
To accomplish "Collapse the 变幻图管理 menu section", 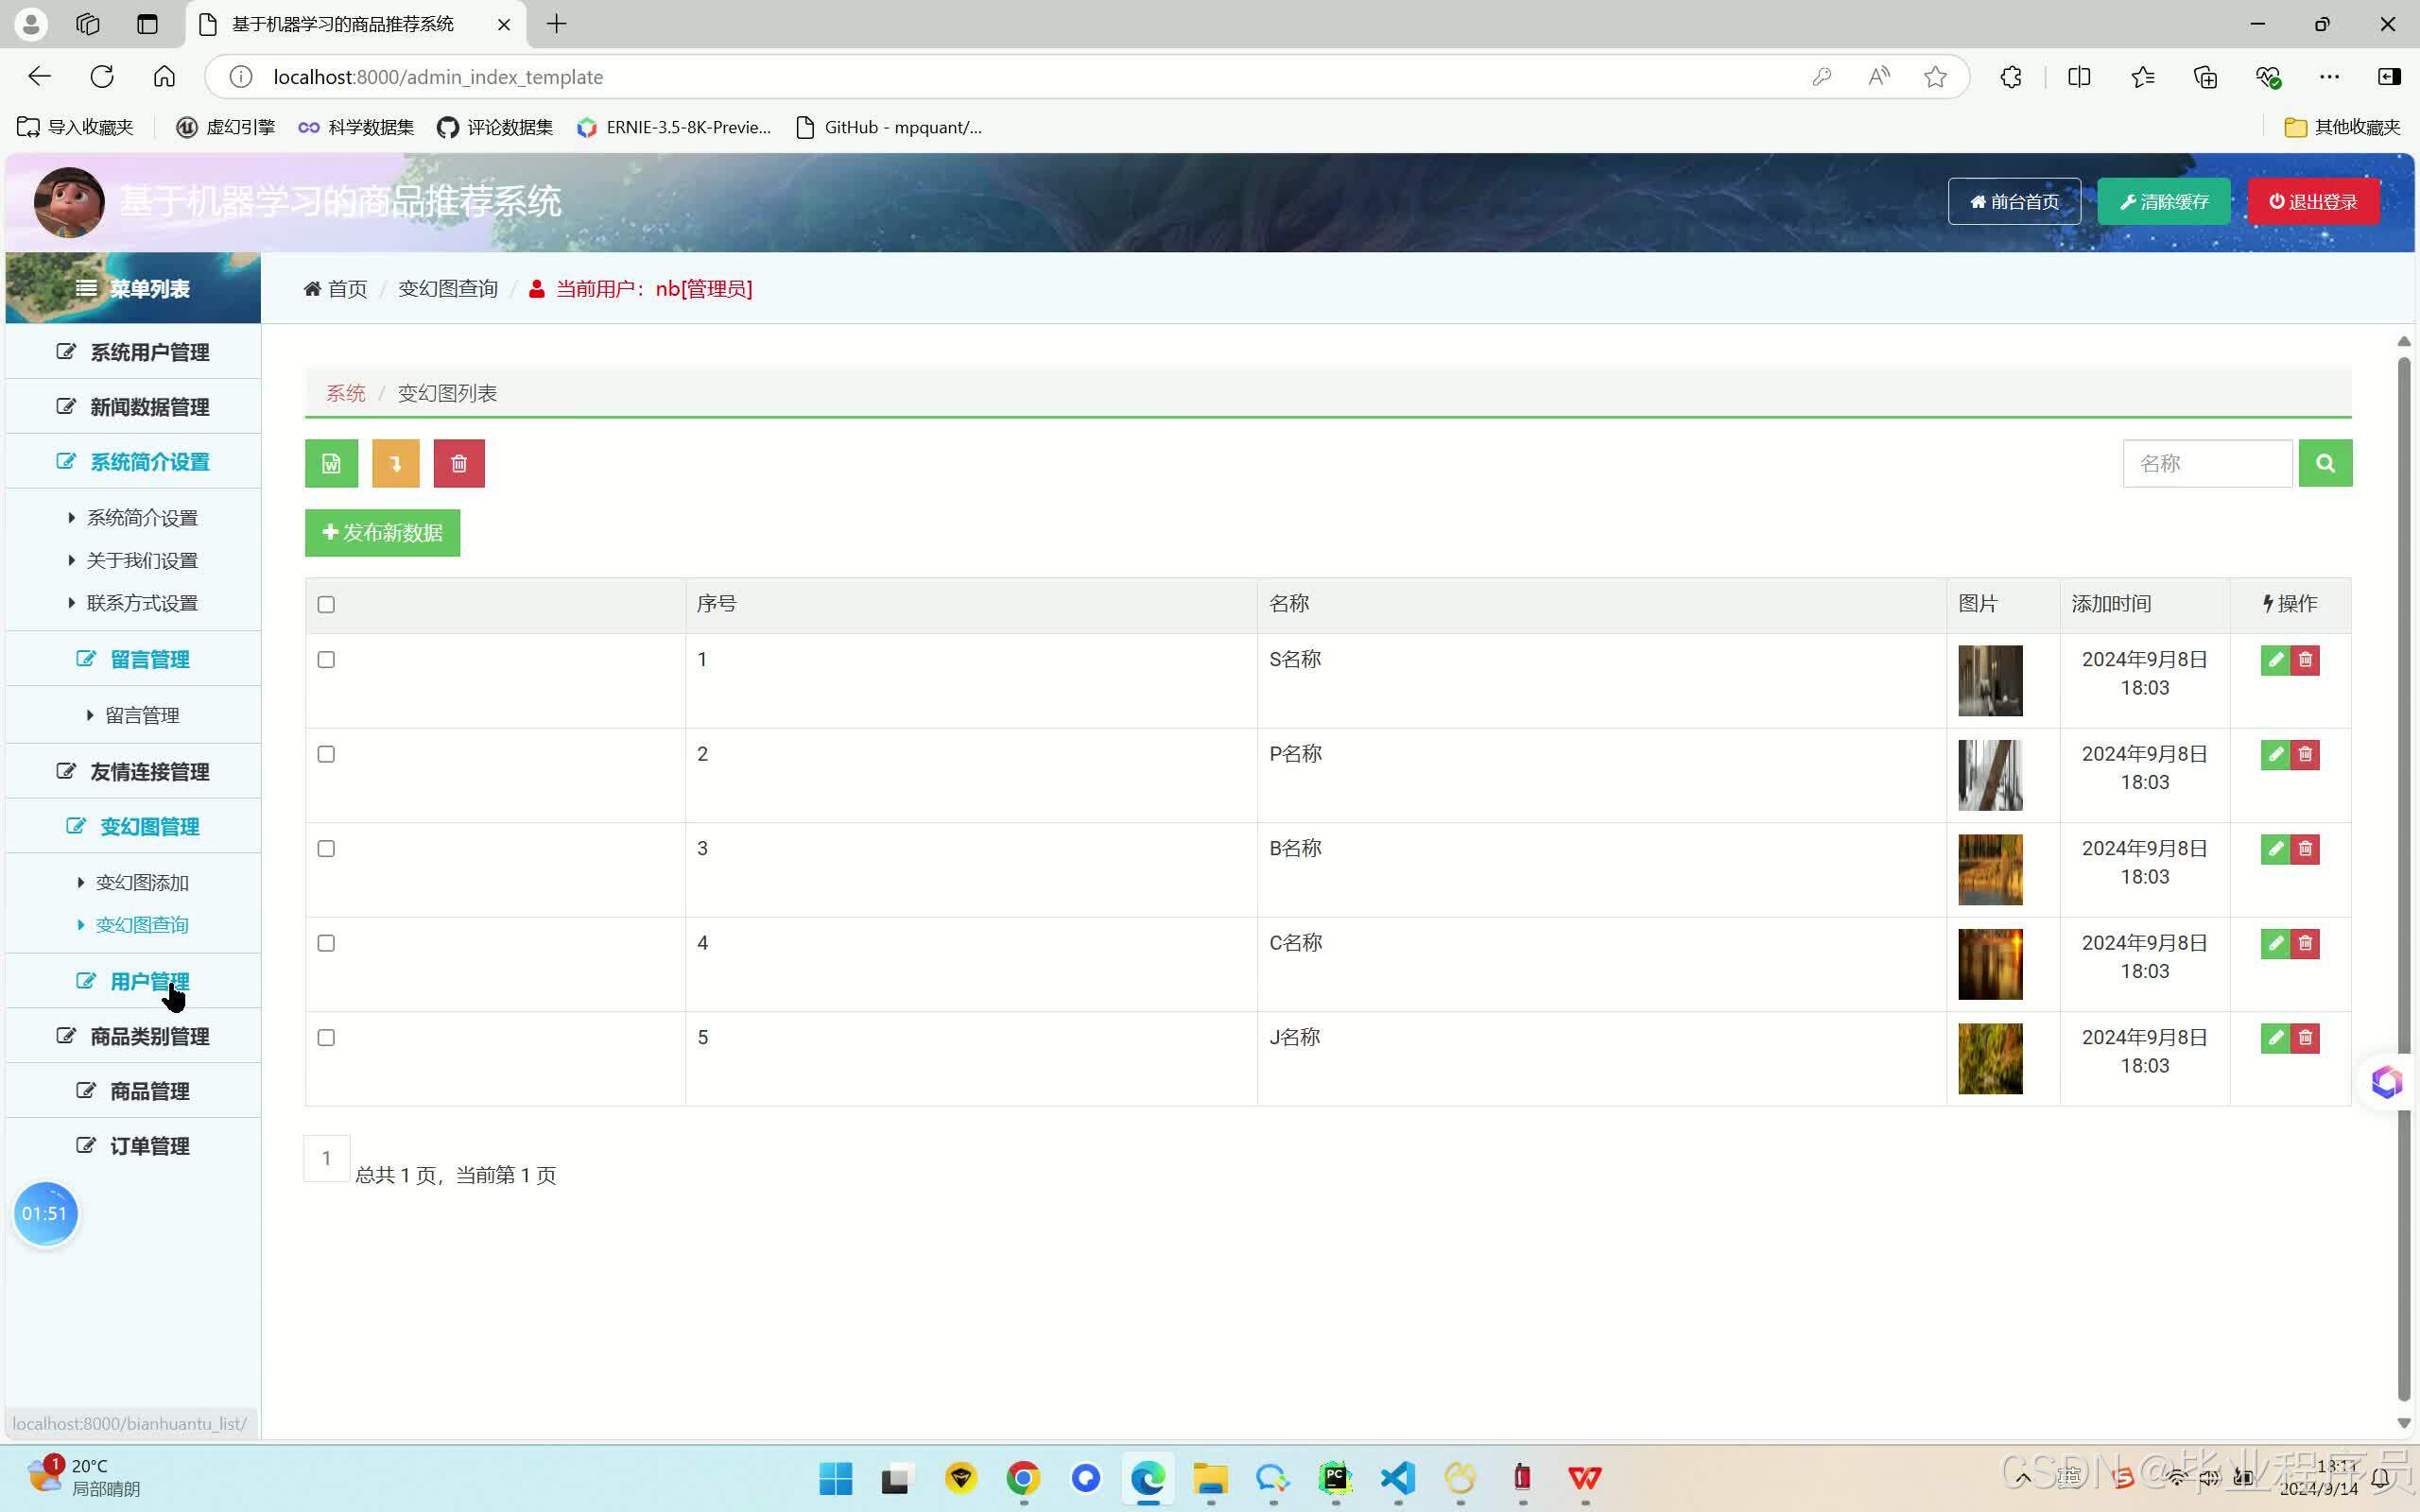I will 133,827.
